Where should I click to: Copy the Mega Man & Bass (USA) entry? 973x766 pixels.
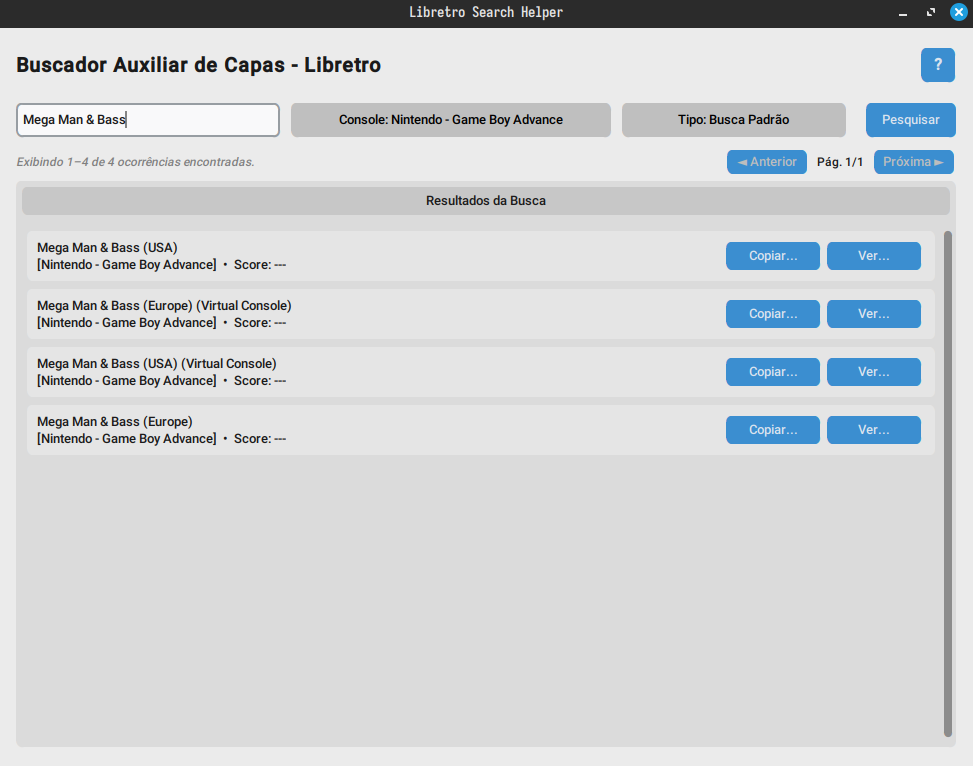point(773,256)
